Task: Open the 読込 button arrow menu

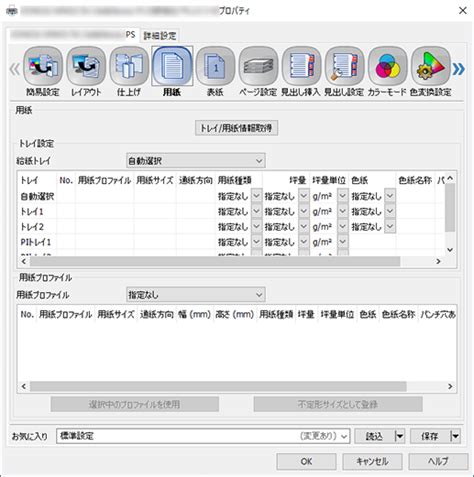Action: coord(400,436)
